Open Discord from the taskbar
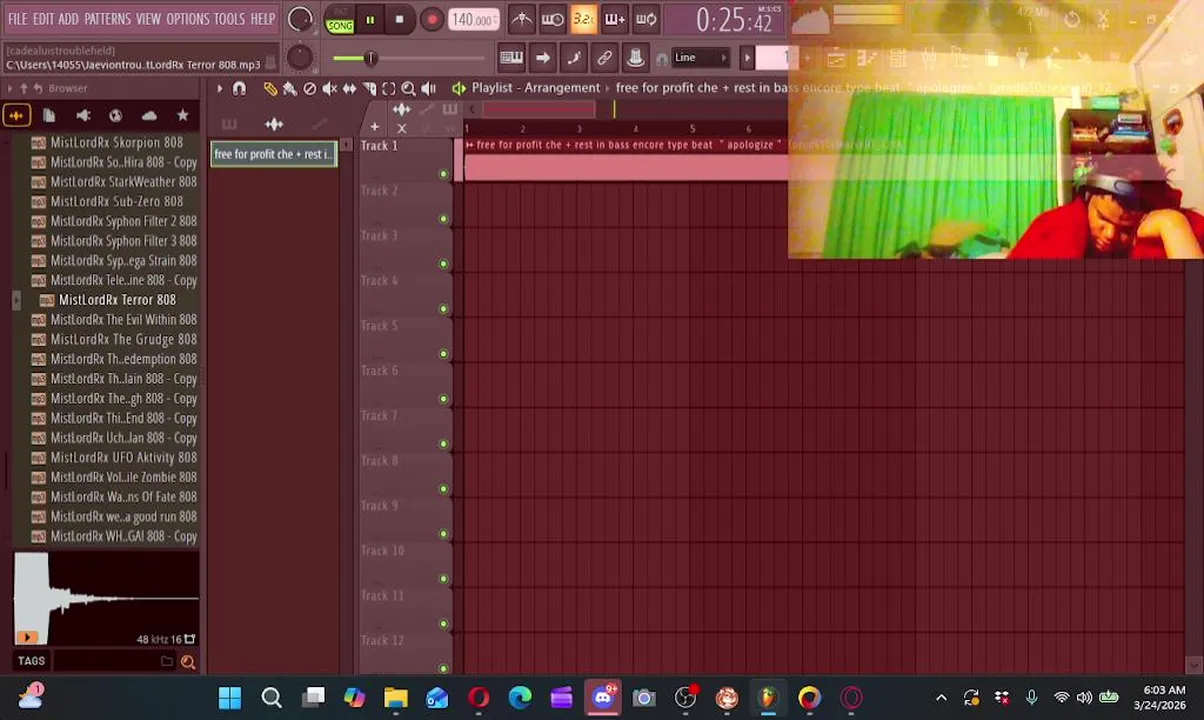Image resolution: width=1204 pixels, height=720 pixels. (603, 698)
